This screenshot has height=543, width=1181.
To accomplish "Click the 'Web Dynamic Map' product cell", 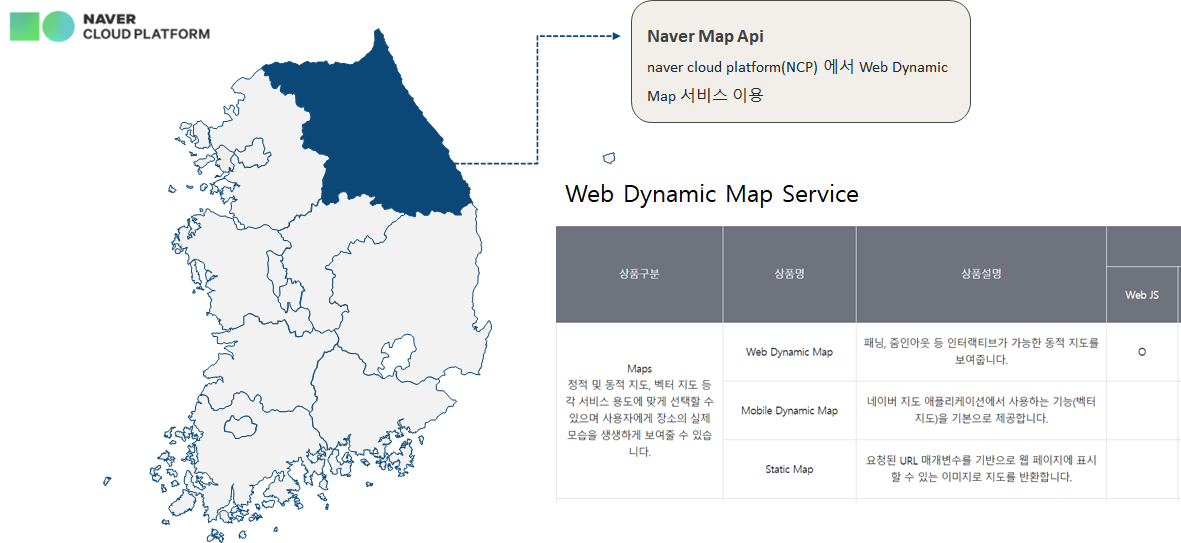I will coord(789,352).
